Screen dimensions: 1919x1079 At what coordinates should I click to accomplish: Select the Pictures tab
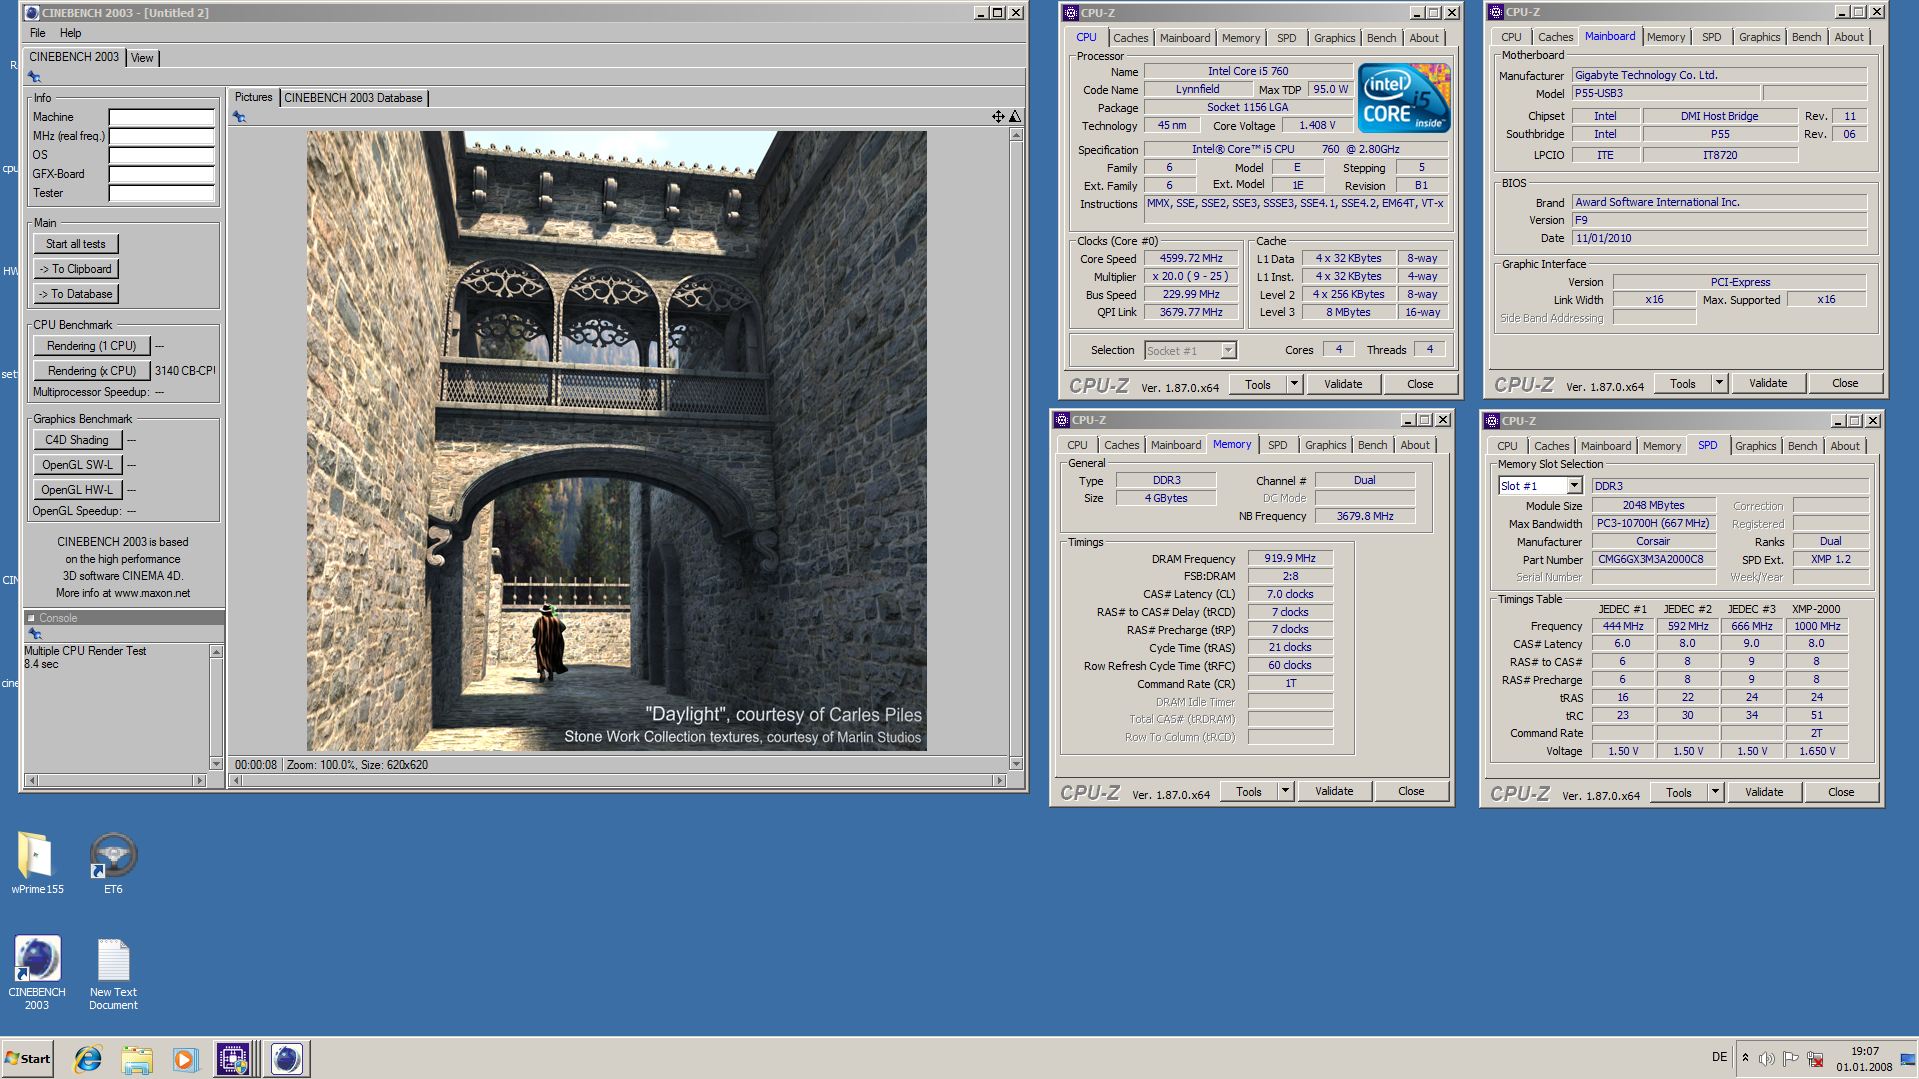pos(253,97)
